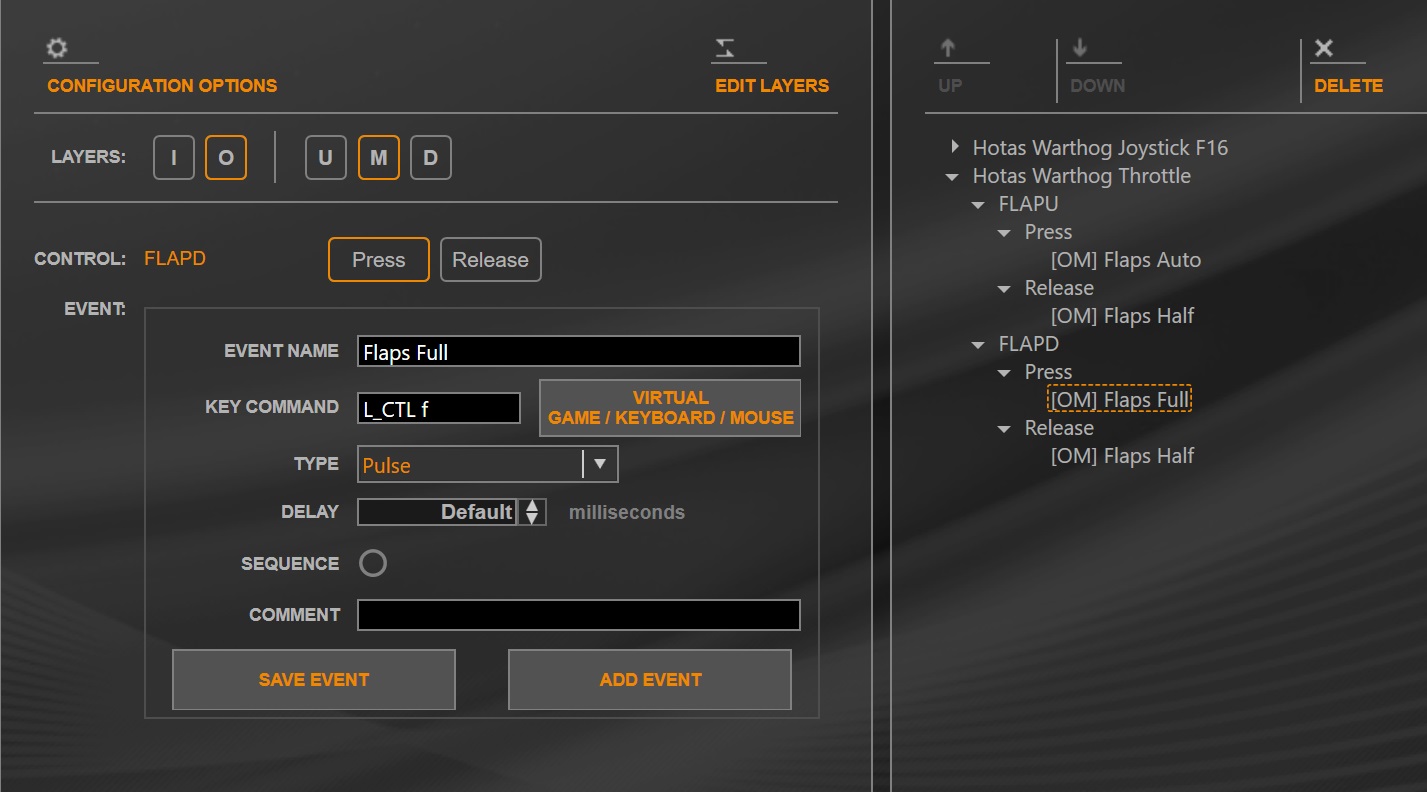Collapse Press under FLAPD

click(x=1004, y=373)
